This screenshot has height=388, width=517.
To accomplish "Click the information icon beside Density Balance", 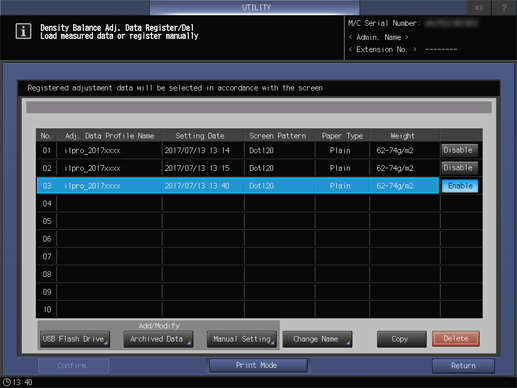I will [x=23, y=31].
